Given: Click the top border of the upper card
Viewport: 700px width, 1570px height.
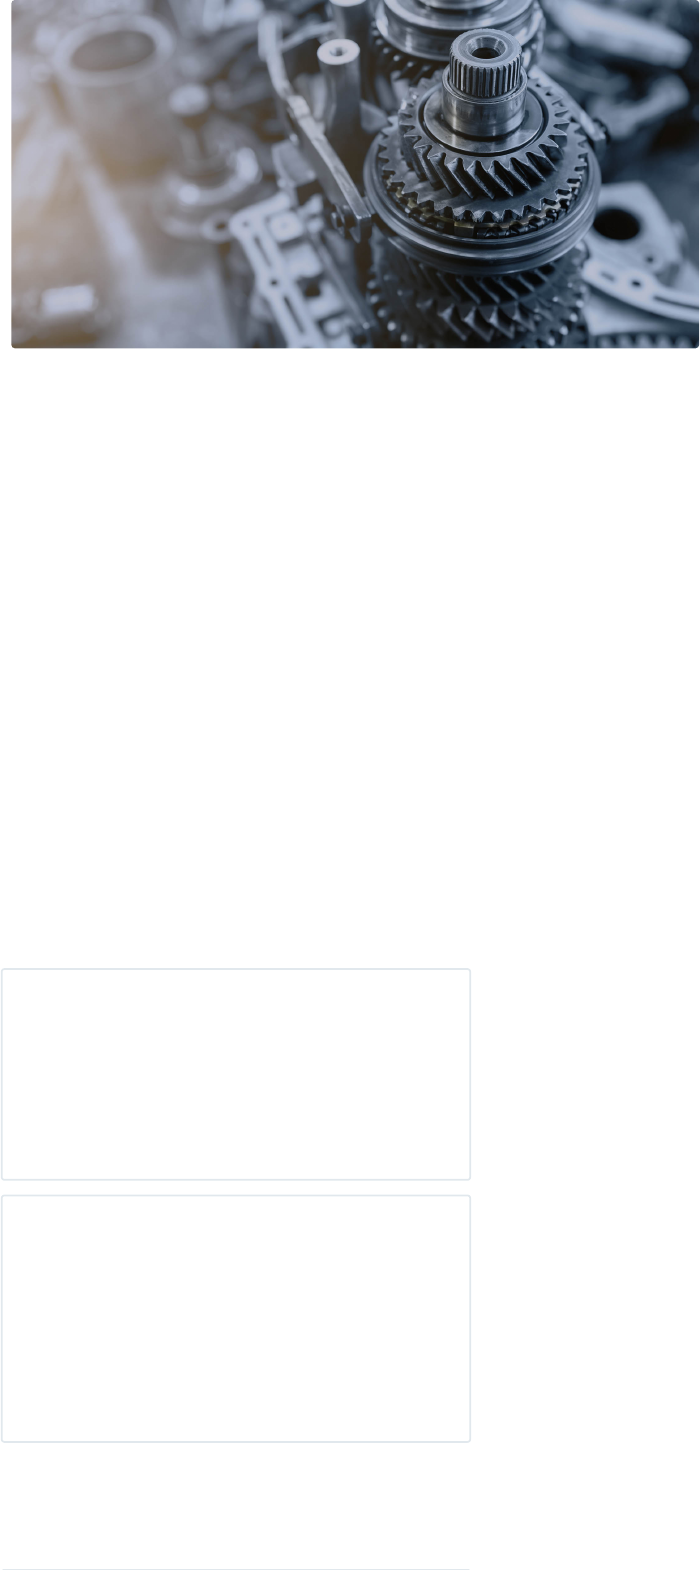Looking at the screenshot, I should coord(236,969).
